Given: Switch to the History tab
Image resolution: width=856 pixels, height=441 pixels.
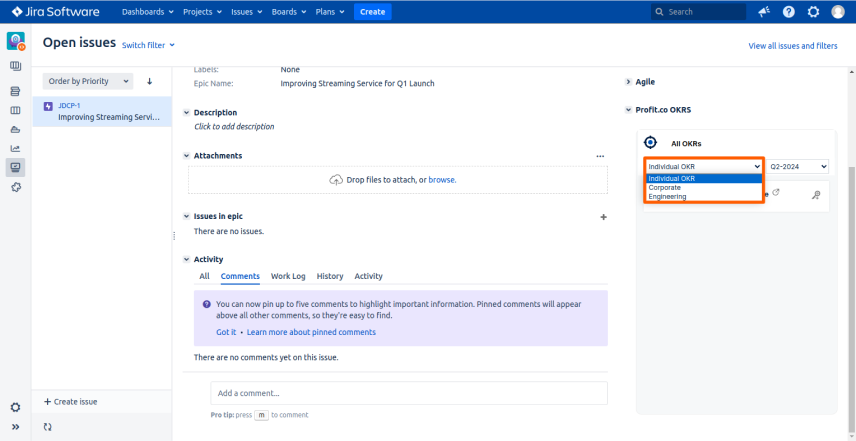Looking at the screenshot, I should tap(330, 276).
